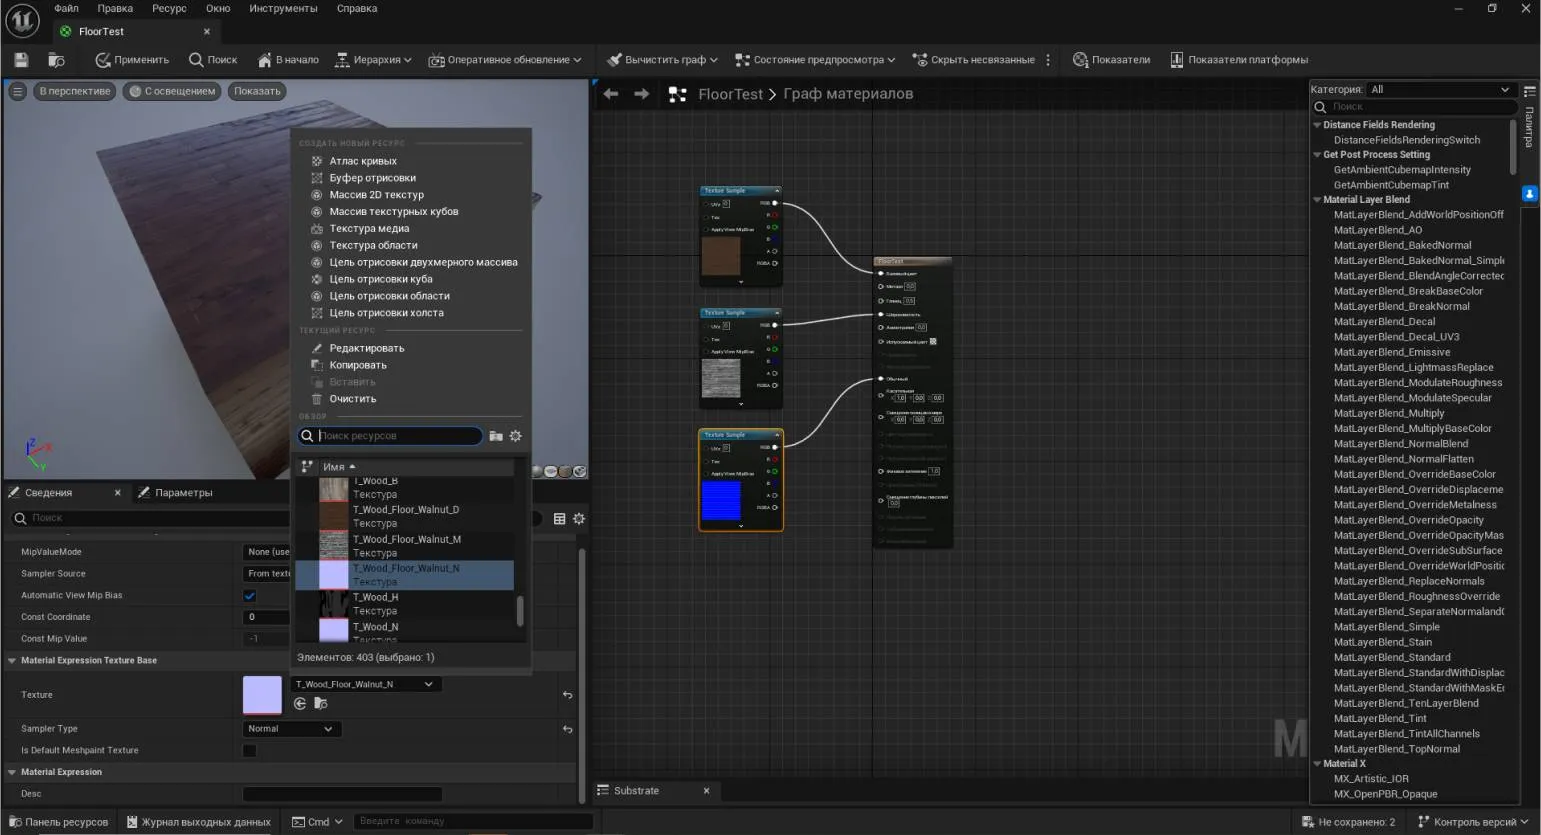Open the asset picker settings gear
The height and width of the screenshot is (835, 1541).
point(516,436)
